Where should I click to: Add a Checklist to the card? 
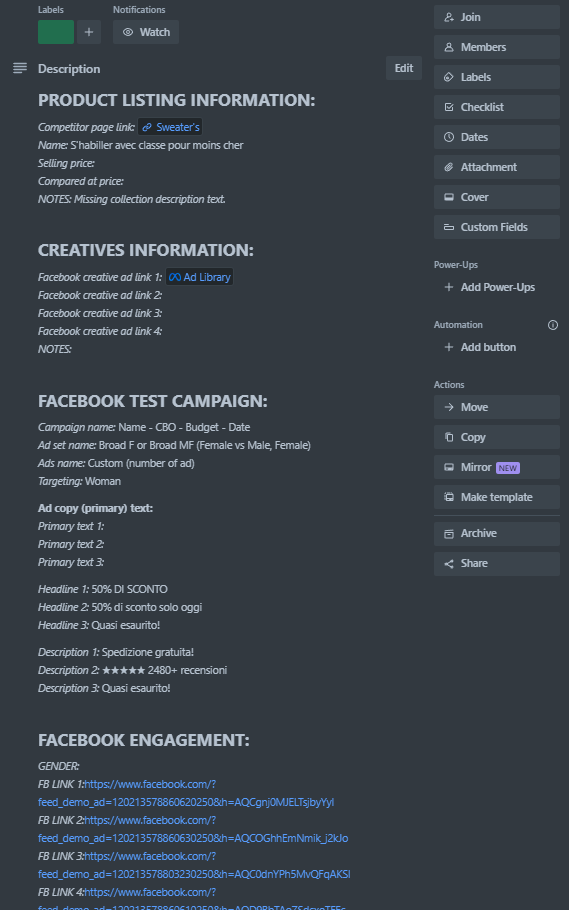click(496, 107)
